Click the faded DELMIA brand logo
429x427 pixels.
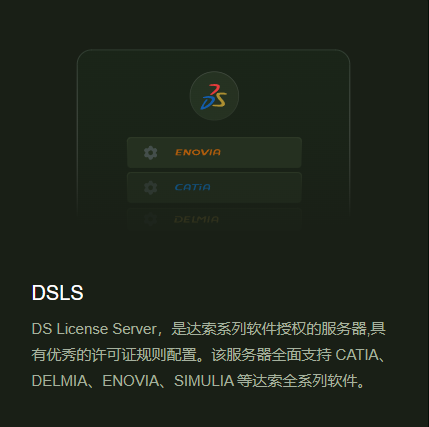pyautogui.click(x=197, y=219)
